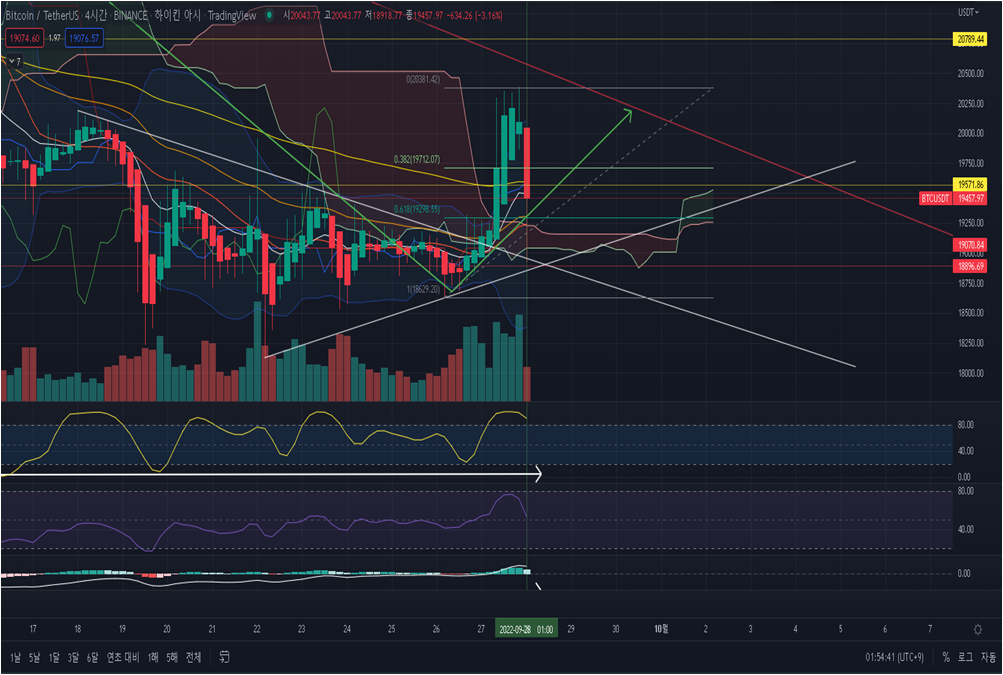Screen dimensions: 1003x675
Task: Select the 3달 time range
Action: (74, 657)
